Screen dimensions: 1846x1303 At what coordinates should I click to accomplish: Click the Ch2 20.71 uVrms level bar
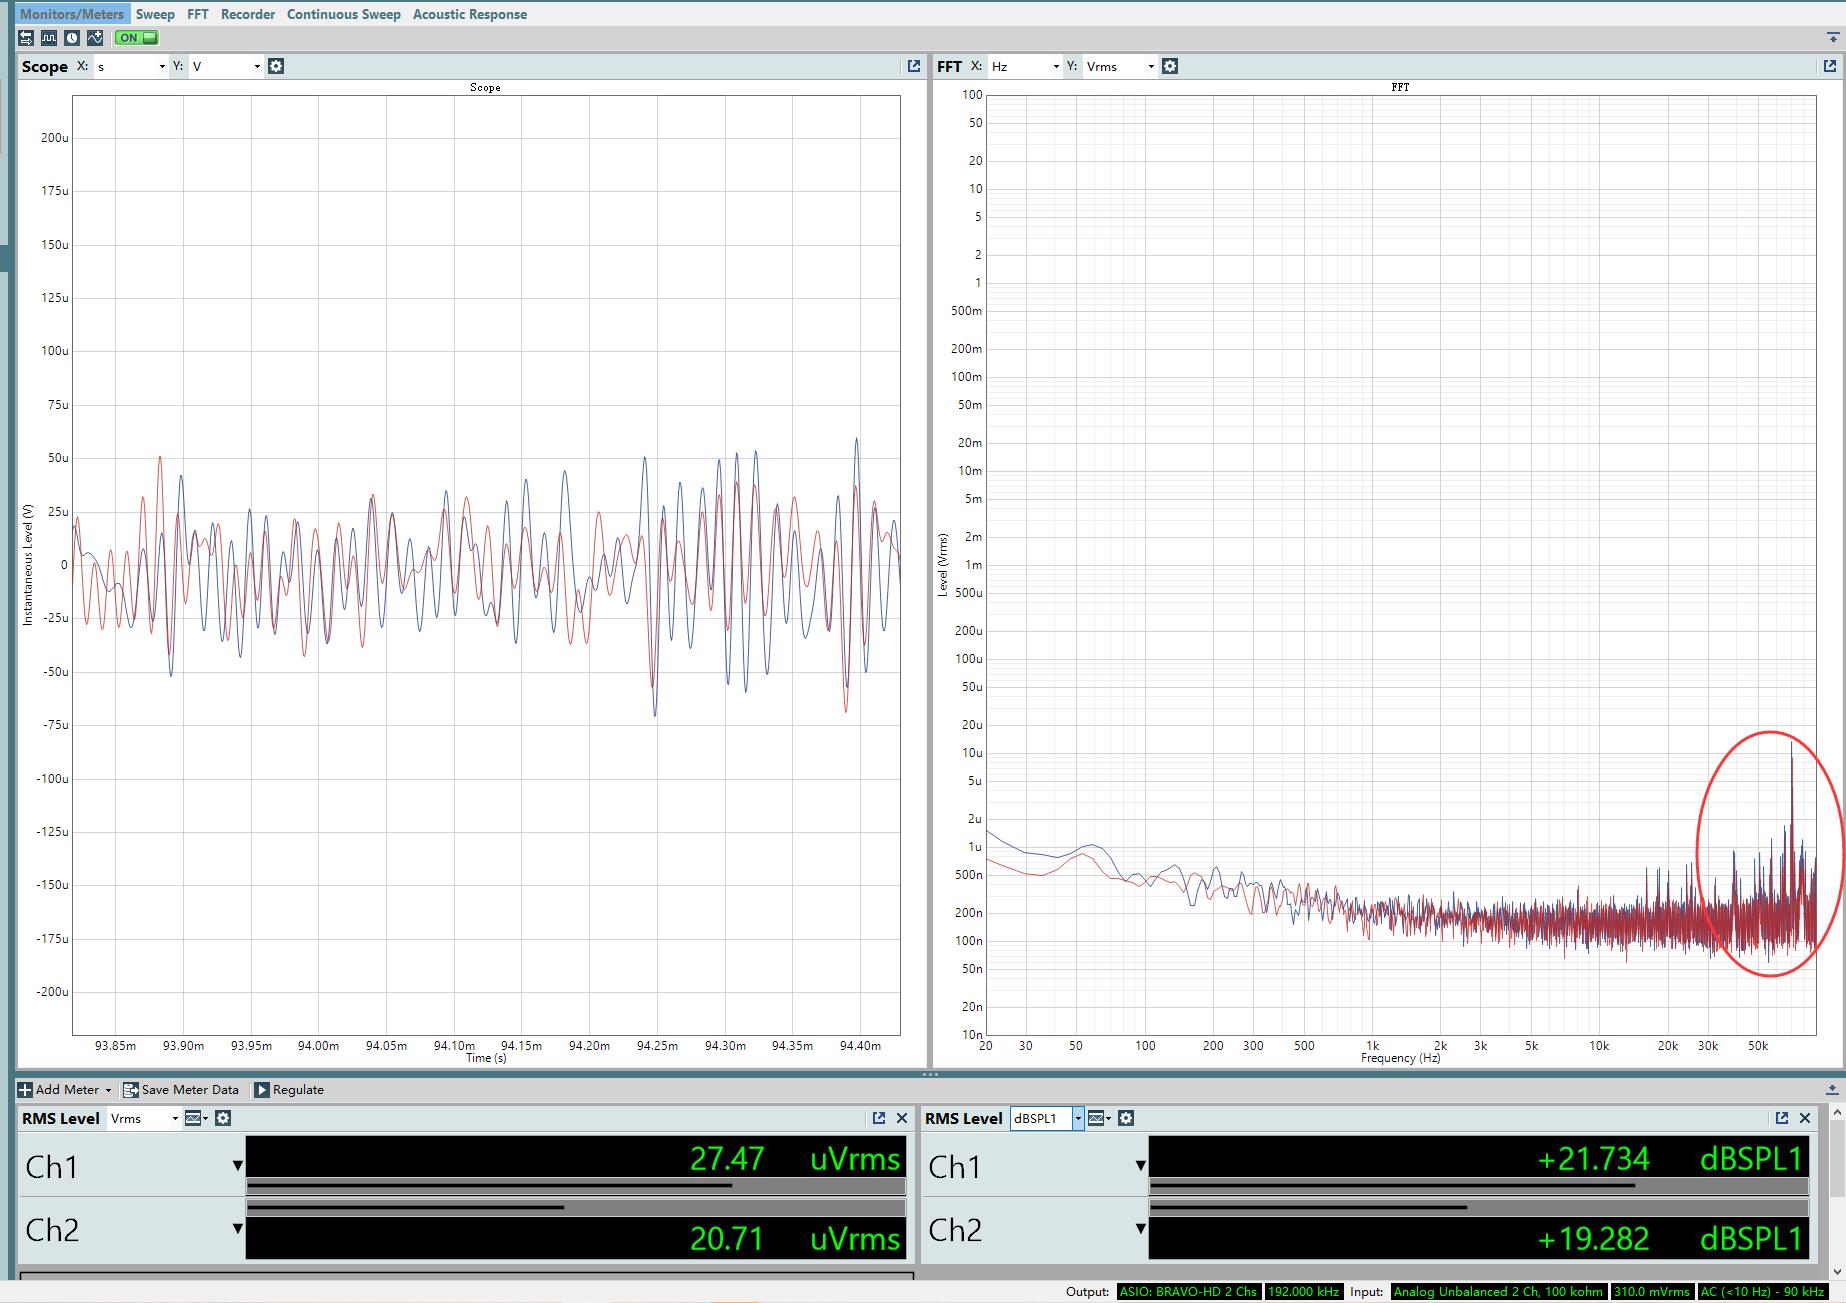tap(576, 1207)
